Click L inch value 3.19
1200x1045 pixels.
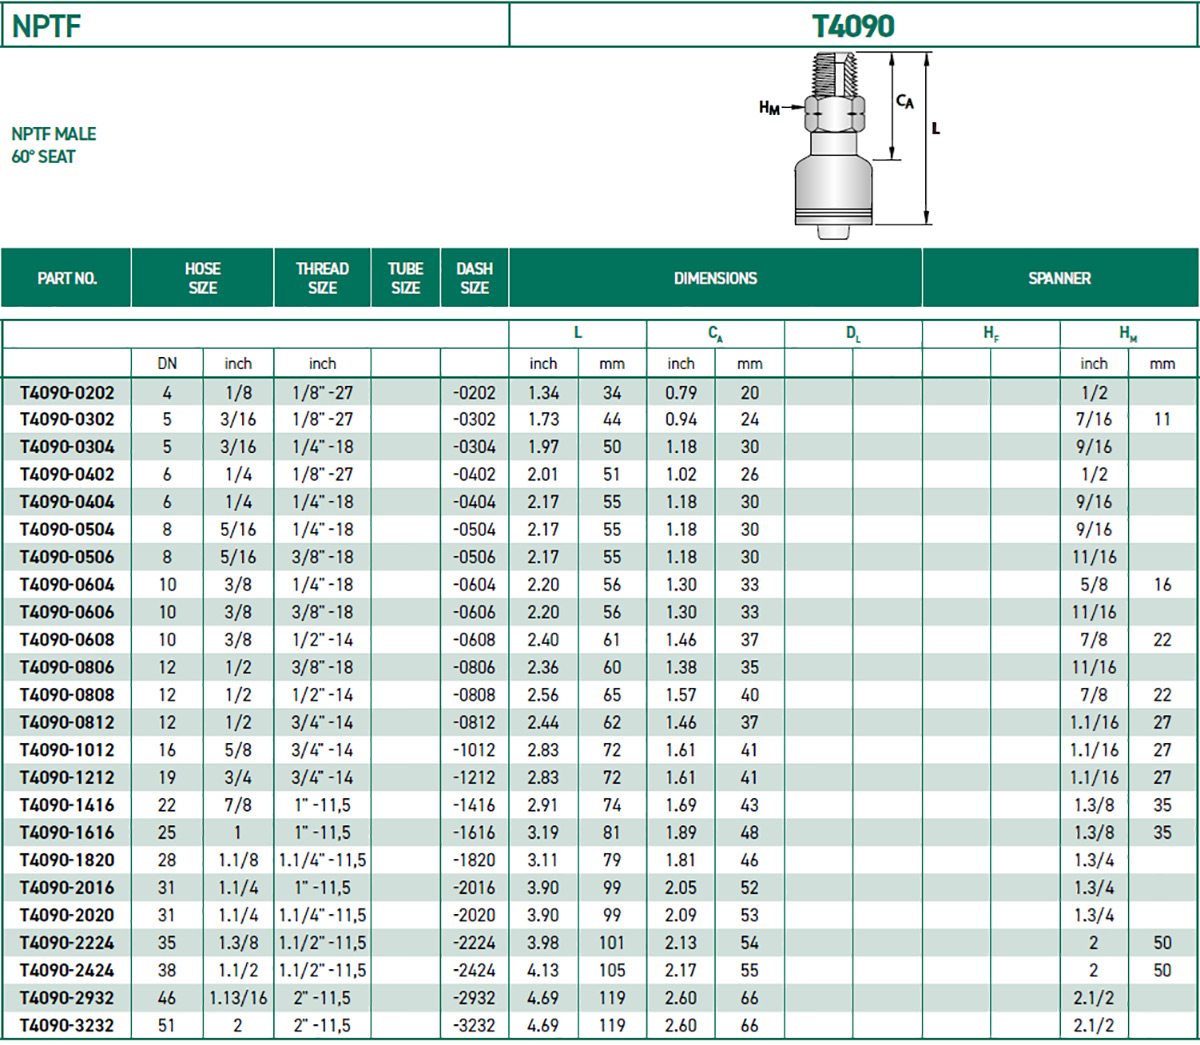click(x=543, y=832)
